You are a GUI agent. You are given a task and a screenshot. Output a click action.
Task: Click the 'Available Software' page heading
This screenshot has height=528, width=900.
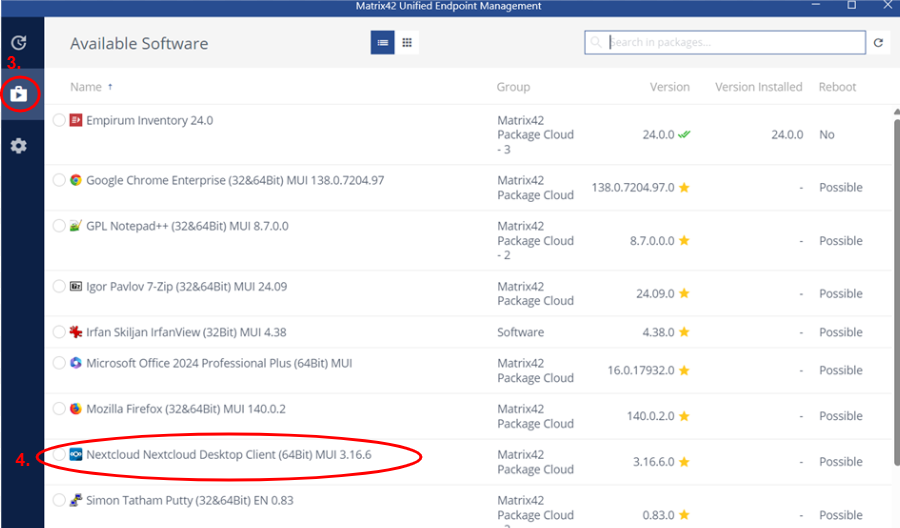(x=139, y=44)
